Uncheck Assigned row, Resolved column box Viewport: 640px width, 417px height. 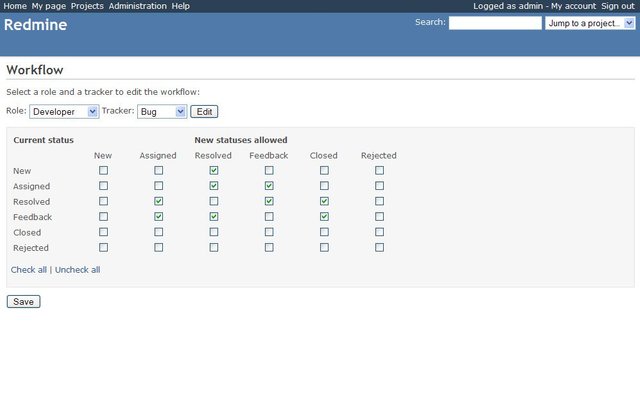coord(213,186)
